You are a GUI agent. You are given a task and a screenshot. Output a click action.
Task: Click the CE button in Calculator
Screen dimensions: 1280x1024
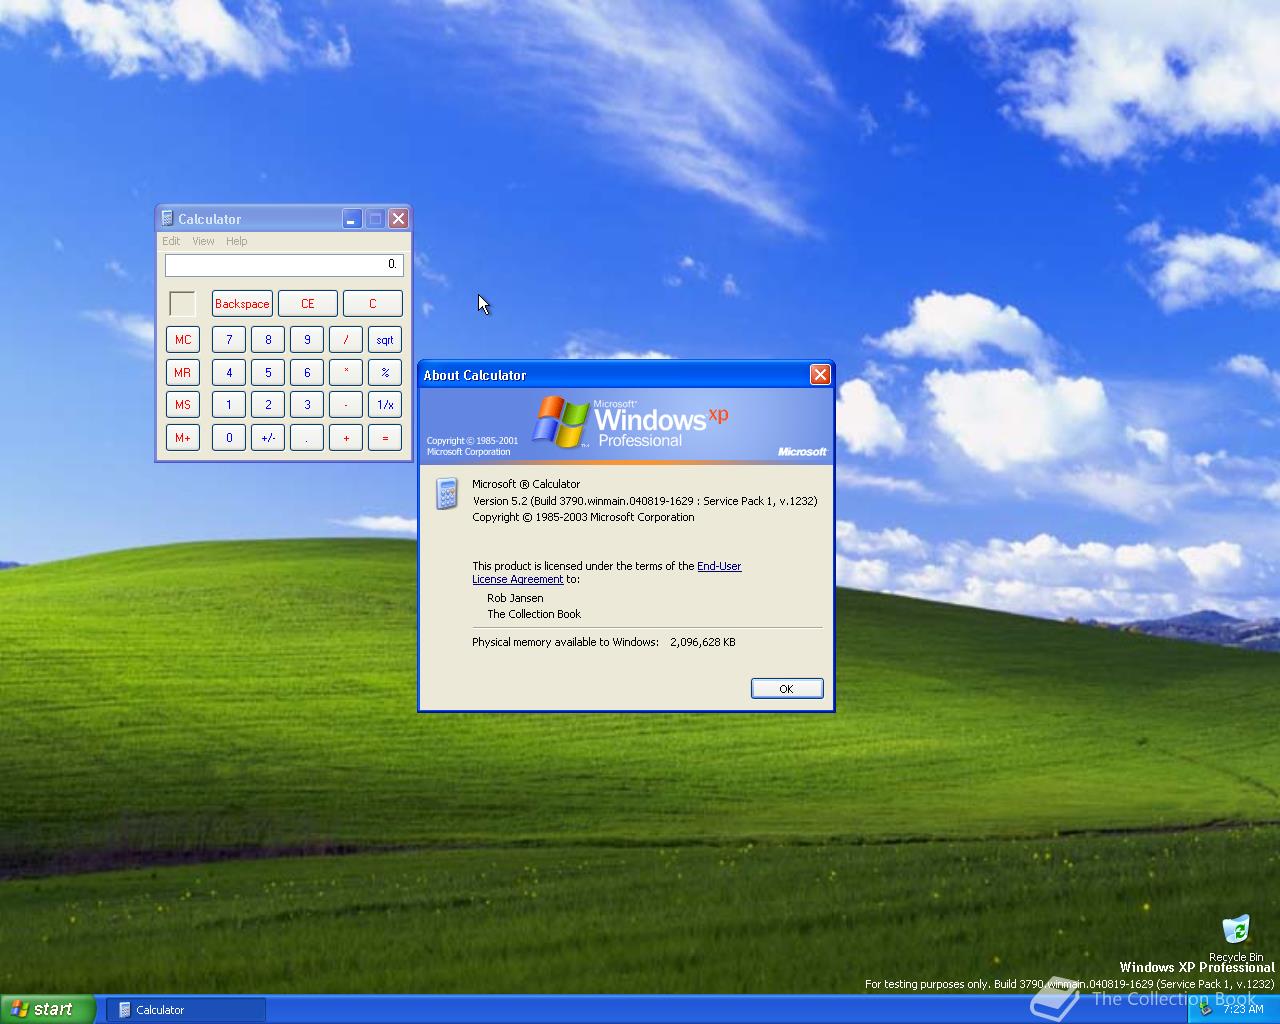pyautogui.click(x=307, y=304)
